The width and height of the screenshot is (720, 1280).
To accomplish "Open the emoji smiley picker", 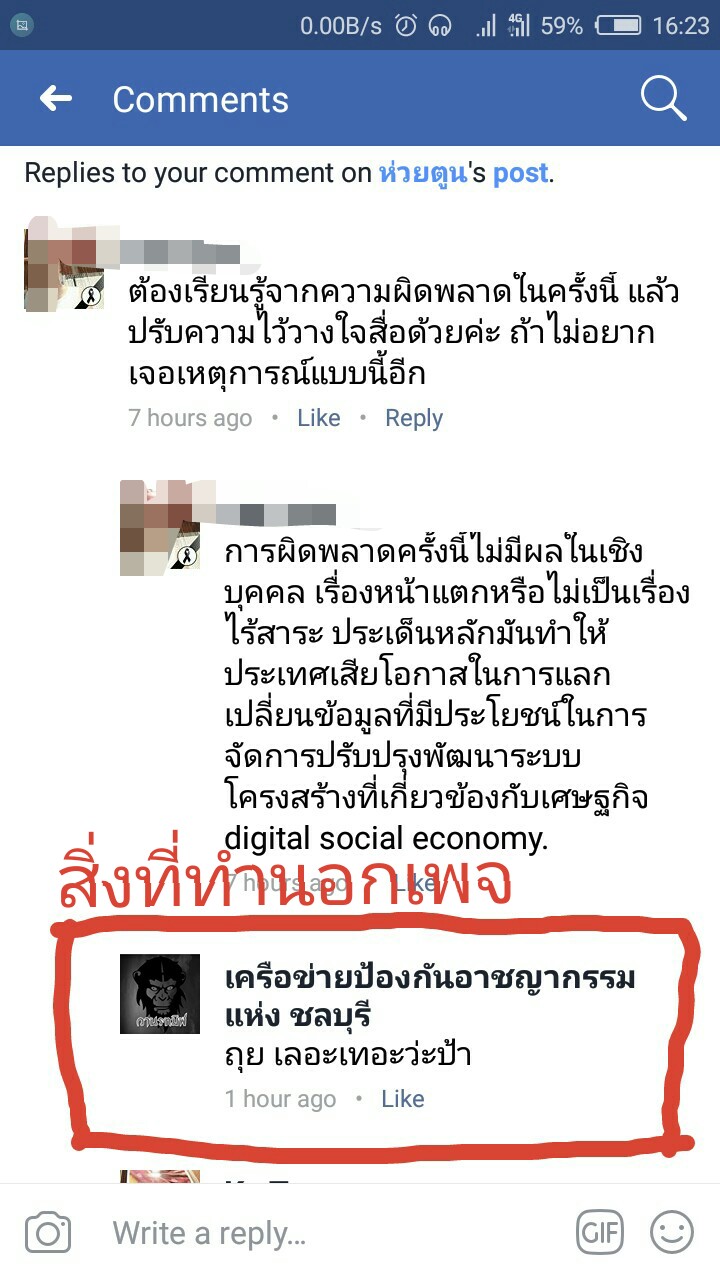I will [672, 1232].
